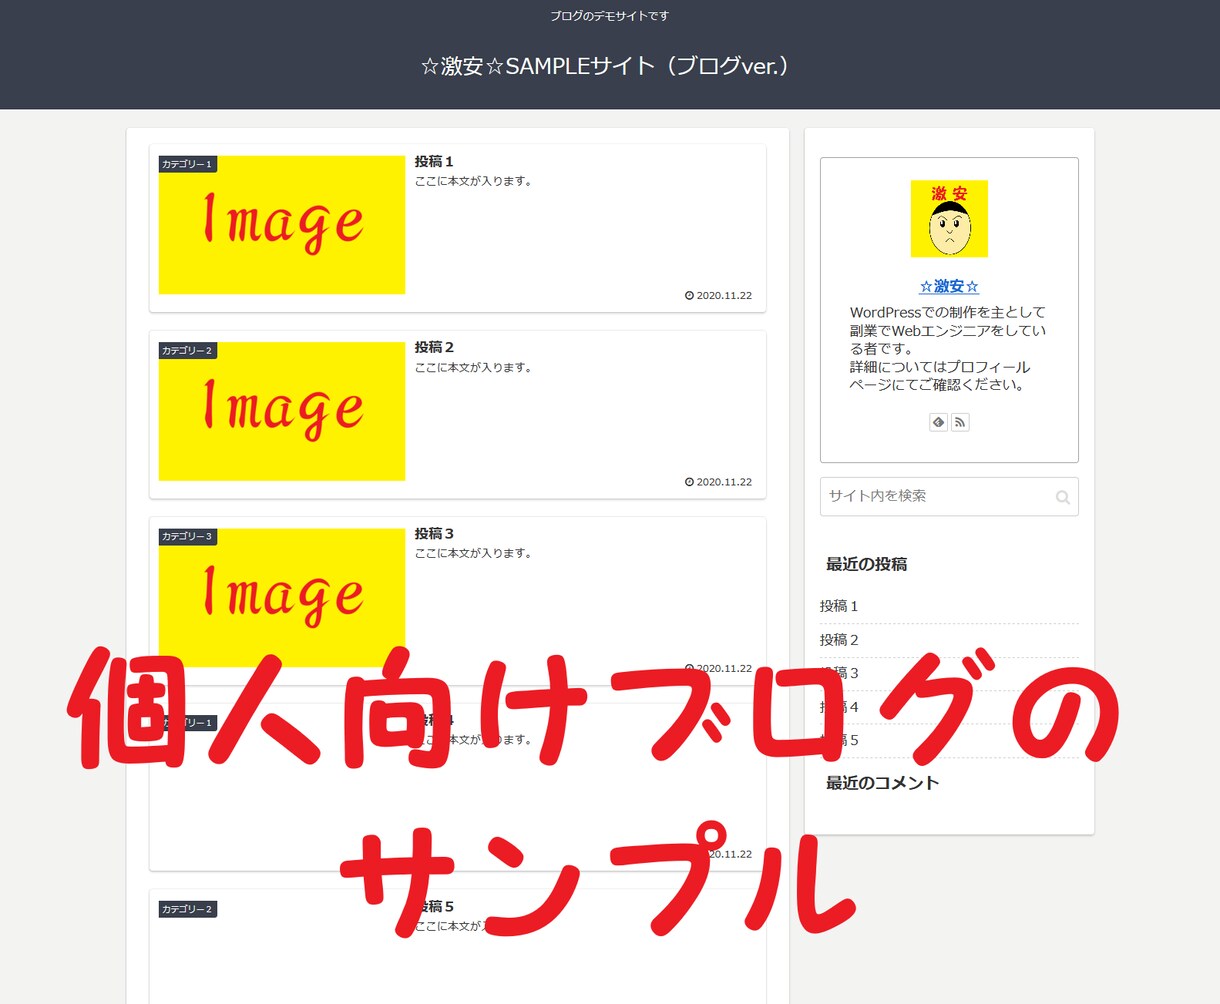
Task: Click the ブログのデモサイトです tagline
Action: (610, 16)
